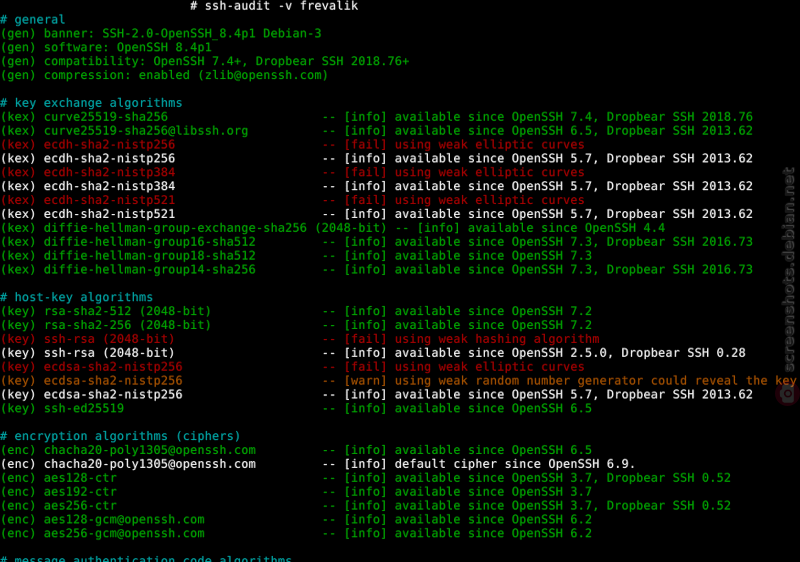Select the 'aes128-gcm@openssh.com' cipher name

124,520
